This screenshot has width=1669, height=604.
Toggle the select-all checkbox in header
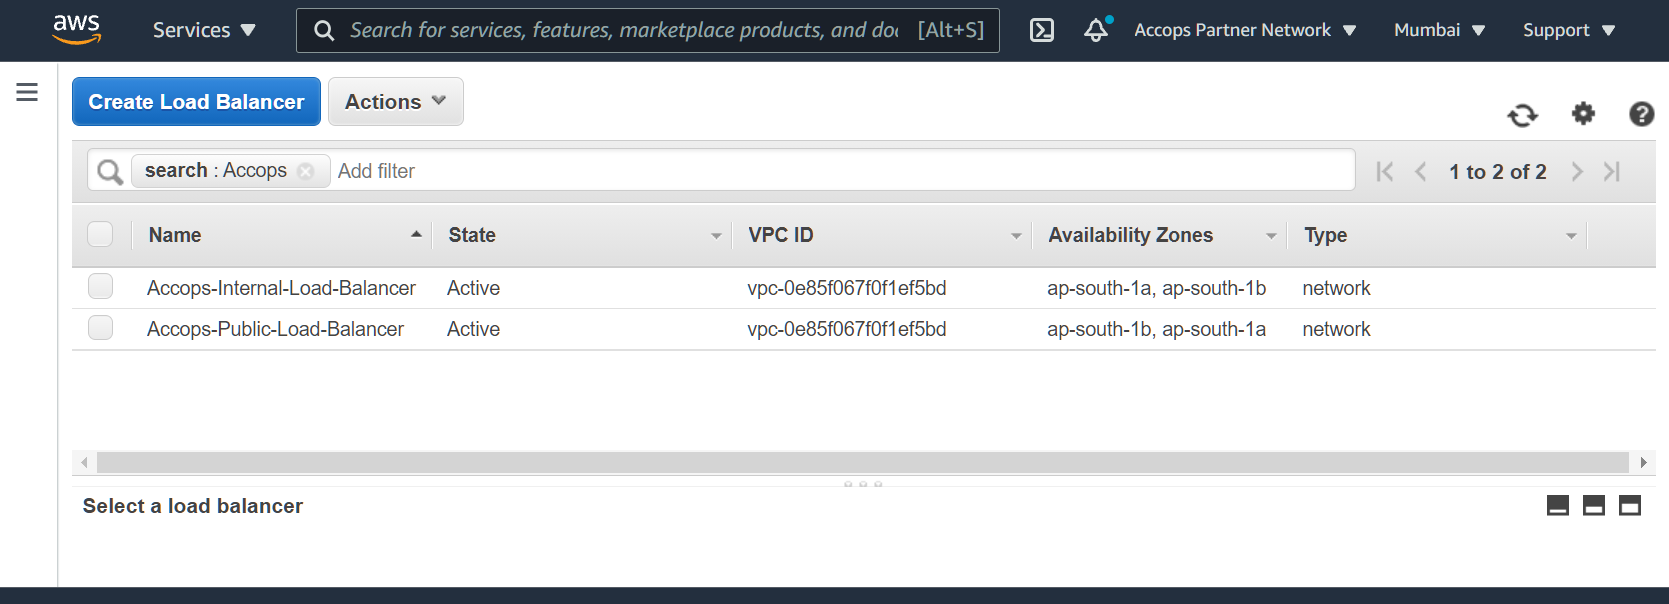(100, 235)
